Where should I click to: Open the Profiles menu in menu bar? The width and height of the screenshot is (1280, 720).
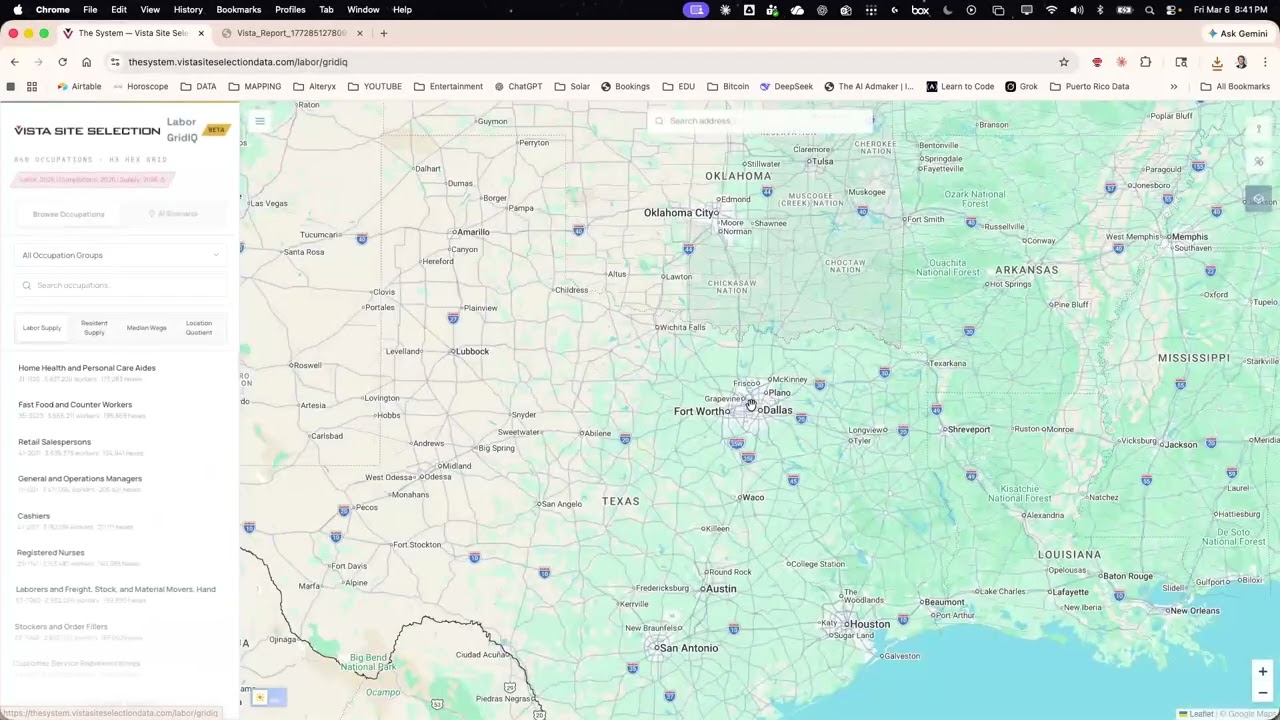[x=290, y=9]
